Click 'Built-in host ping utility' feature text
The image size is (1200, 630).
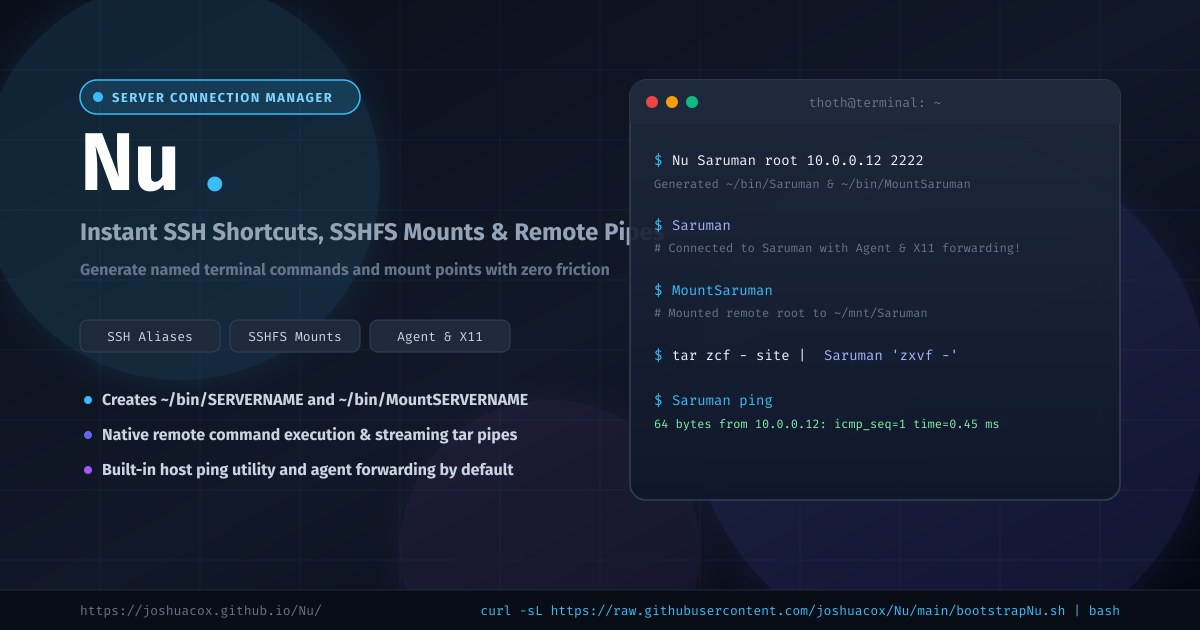tap(308, 470)
